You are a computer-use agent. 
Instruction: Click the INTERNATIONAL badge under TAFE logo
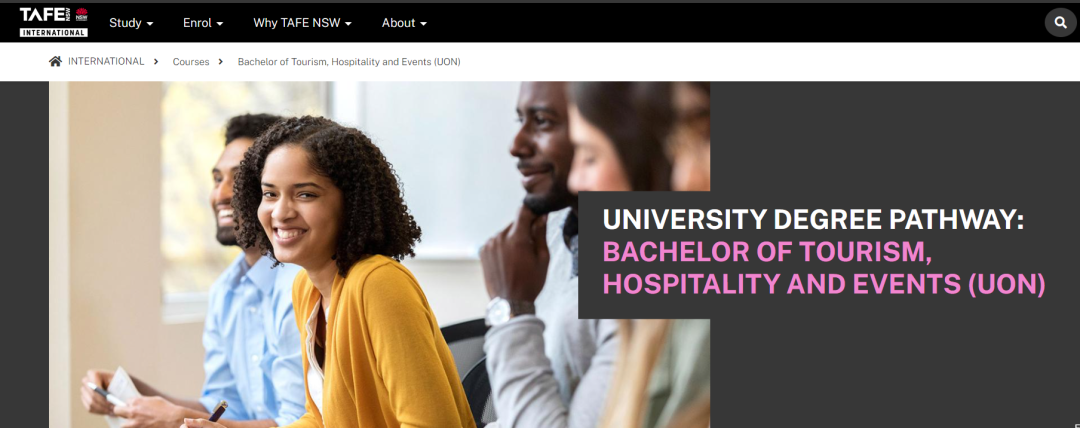(54, 32)
